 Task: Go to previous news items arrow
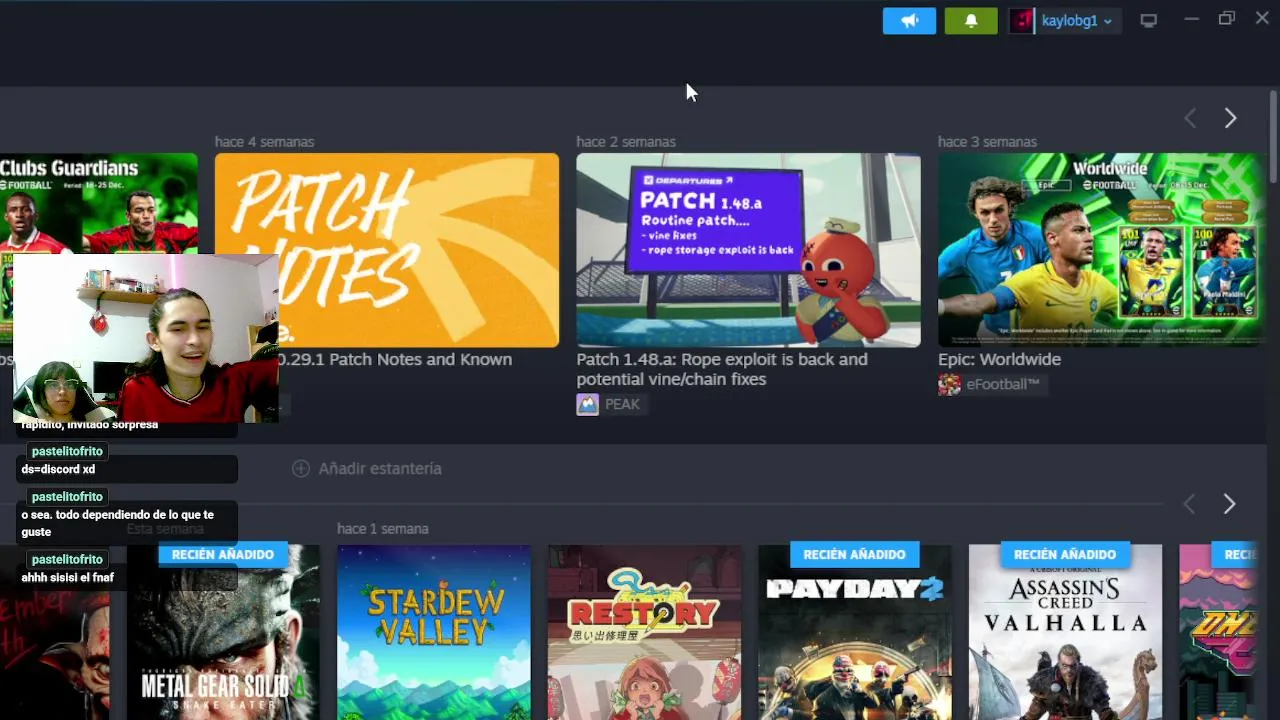[1190, 118]
